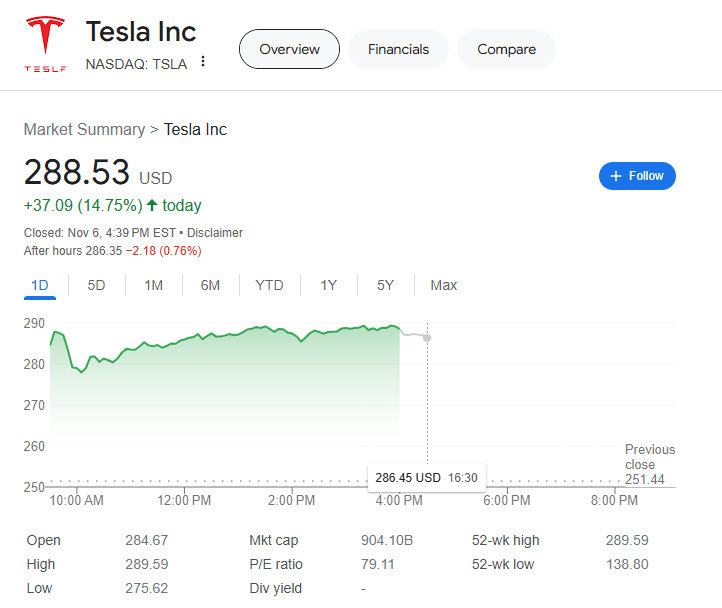Open the Disclaimer link

(x=215, y=233)
